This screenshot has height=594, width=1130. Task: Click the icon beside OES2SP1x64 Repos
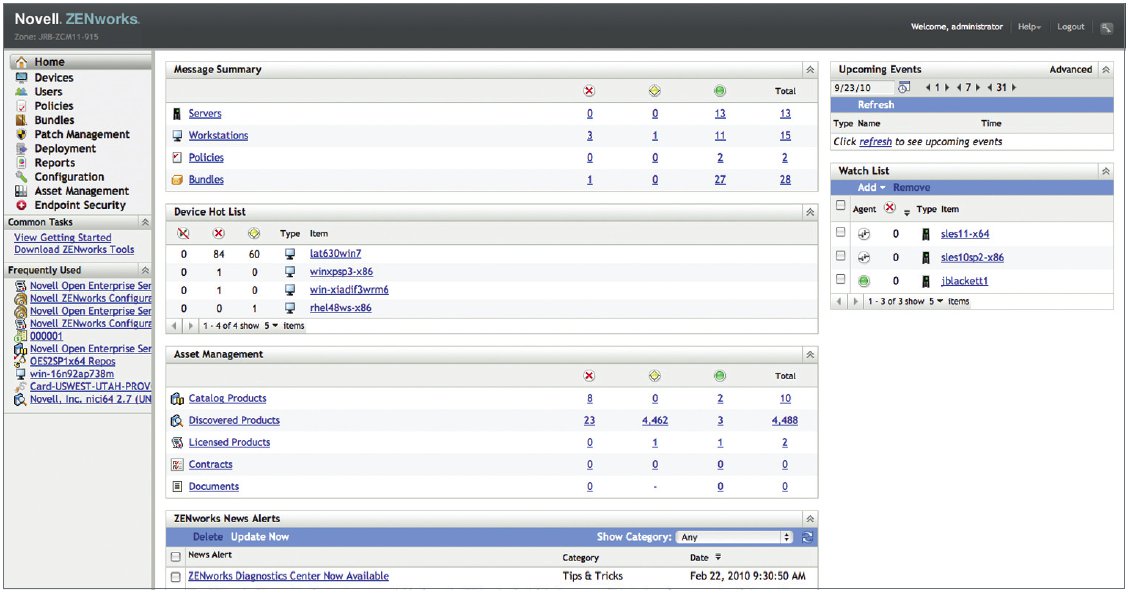(x=21, y=361)
